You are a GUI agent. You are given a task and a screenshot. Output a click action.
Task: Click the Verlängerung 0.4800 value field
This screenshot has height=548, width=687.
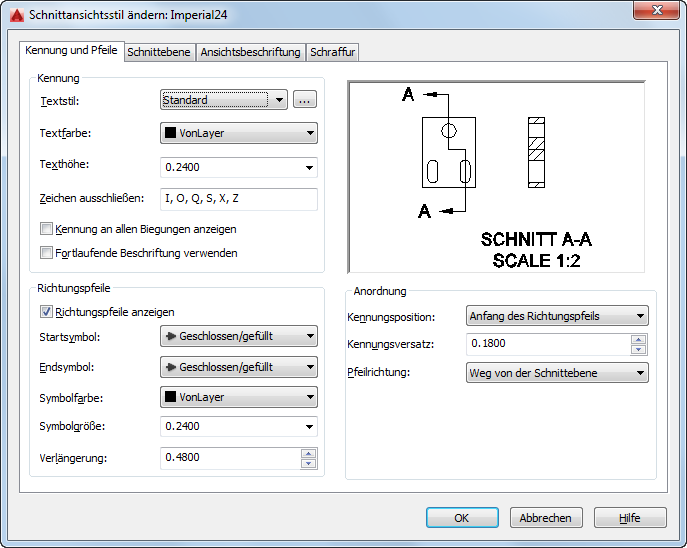pos(230,458)
